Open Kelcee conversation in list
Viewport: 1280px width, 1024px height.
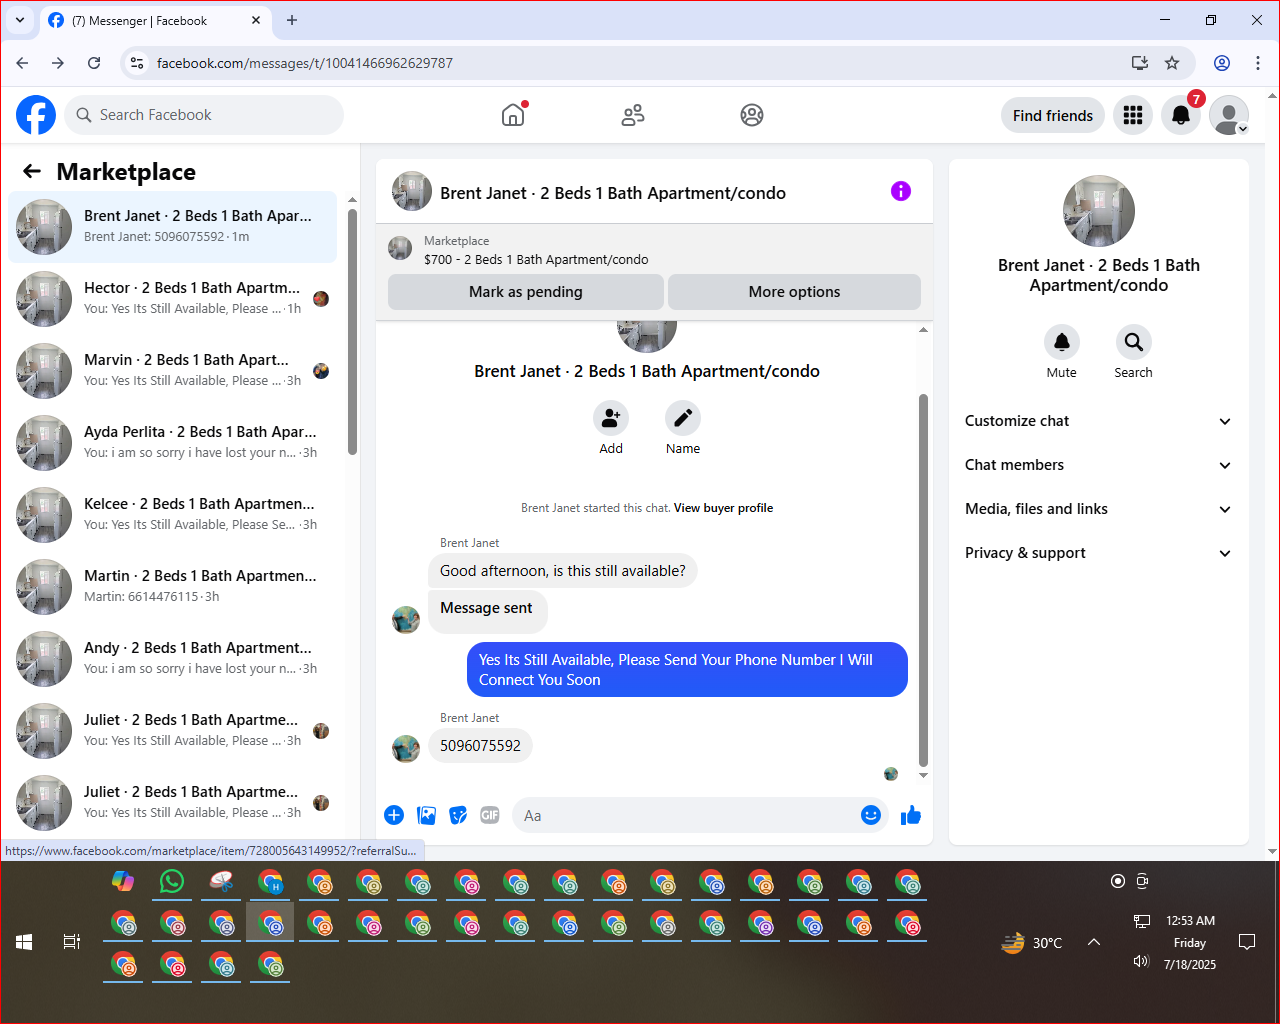coord(173,515)
